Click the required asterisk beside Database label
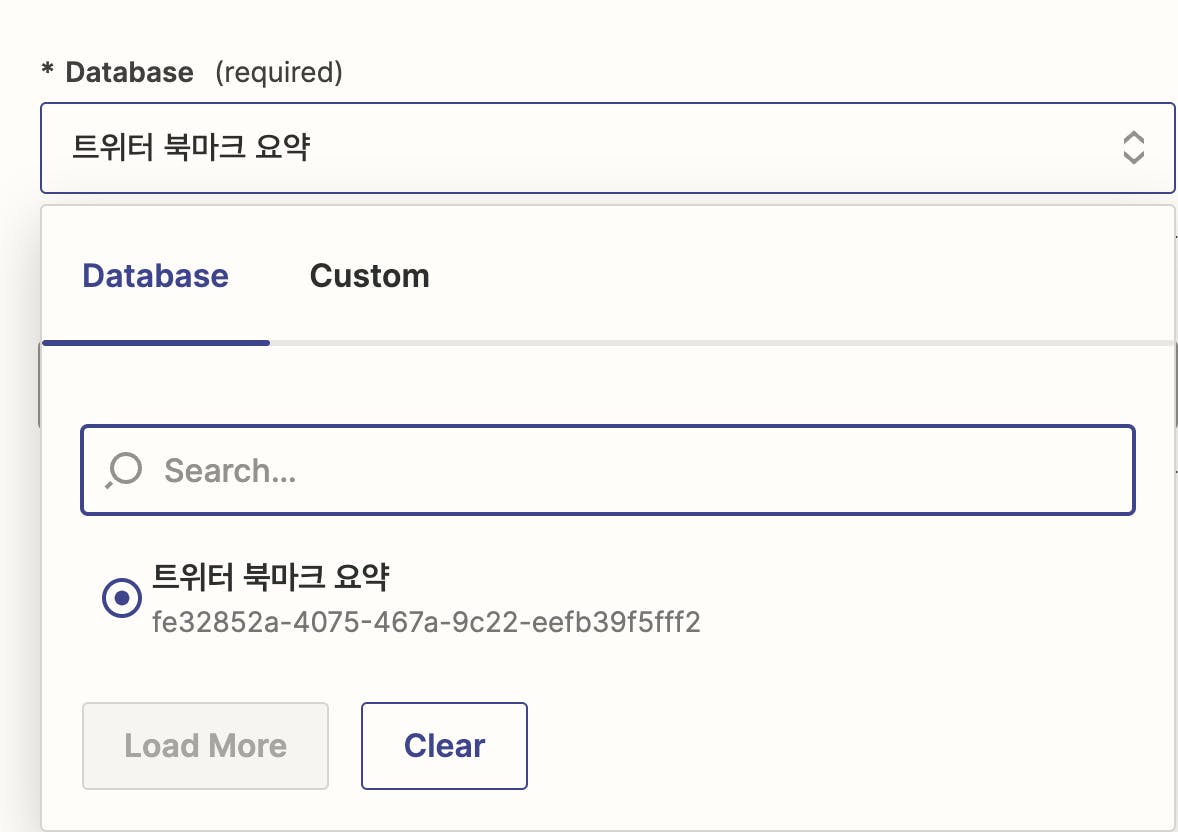The width and height of the screenshot is (1178, 832). (x=47, y=71)
